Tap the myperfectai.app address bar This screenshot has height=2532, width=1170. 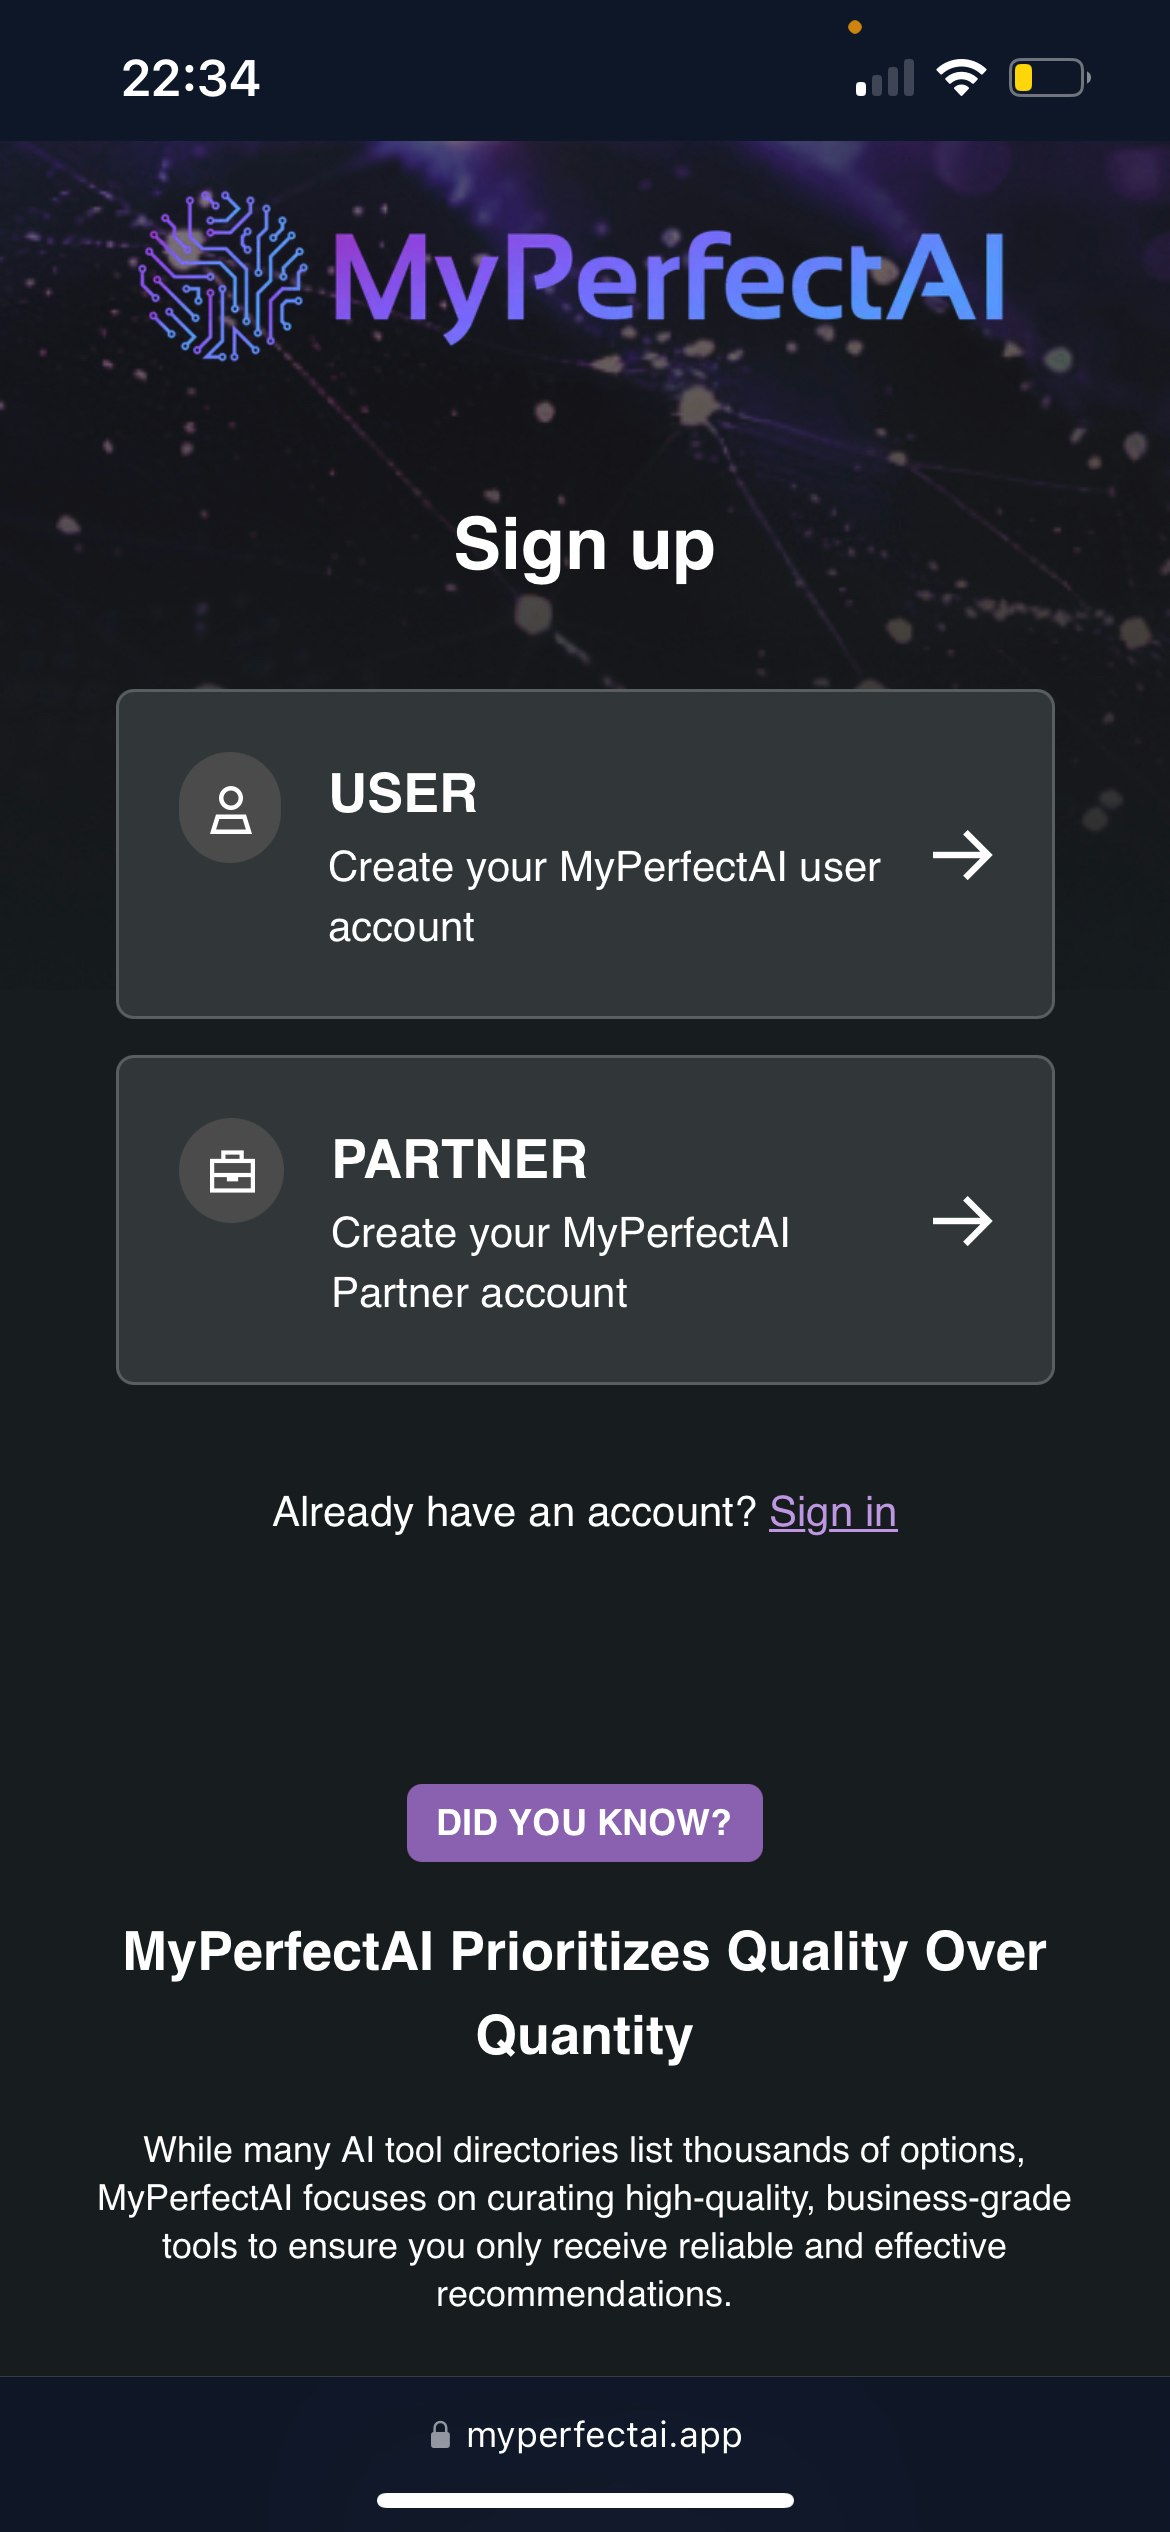(x=585, y=2435)
